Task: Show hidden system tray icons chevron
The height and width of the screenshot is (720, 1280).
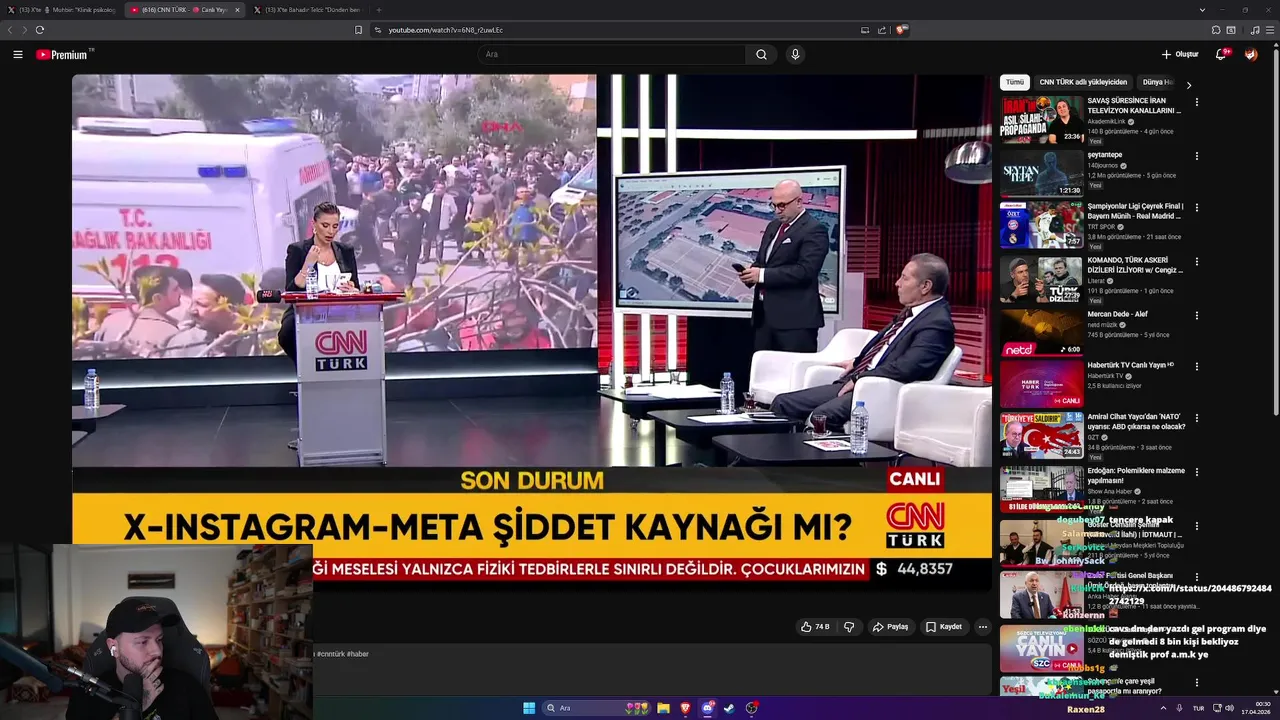Action: point(1162,708)
